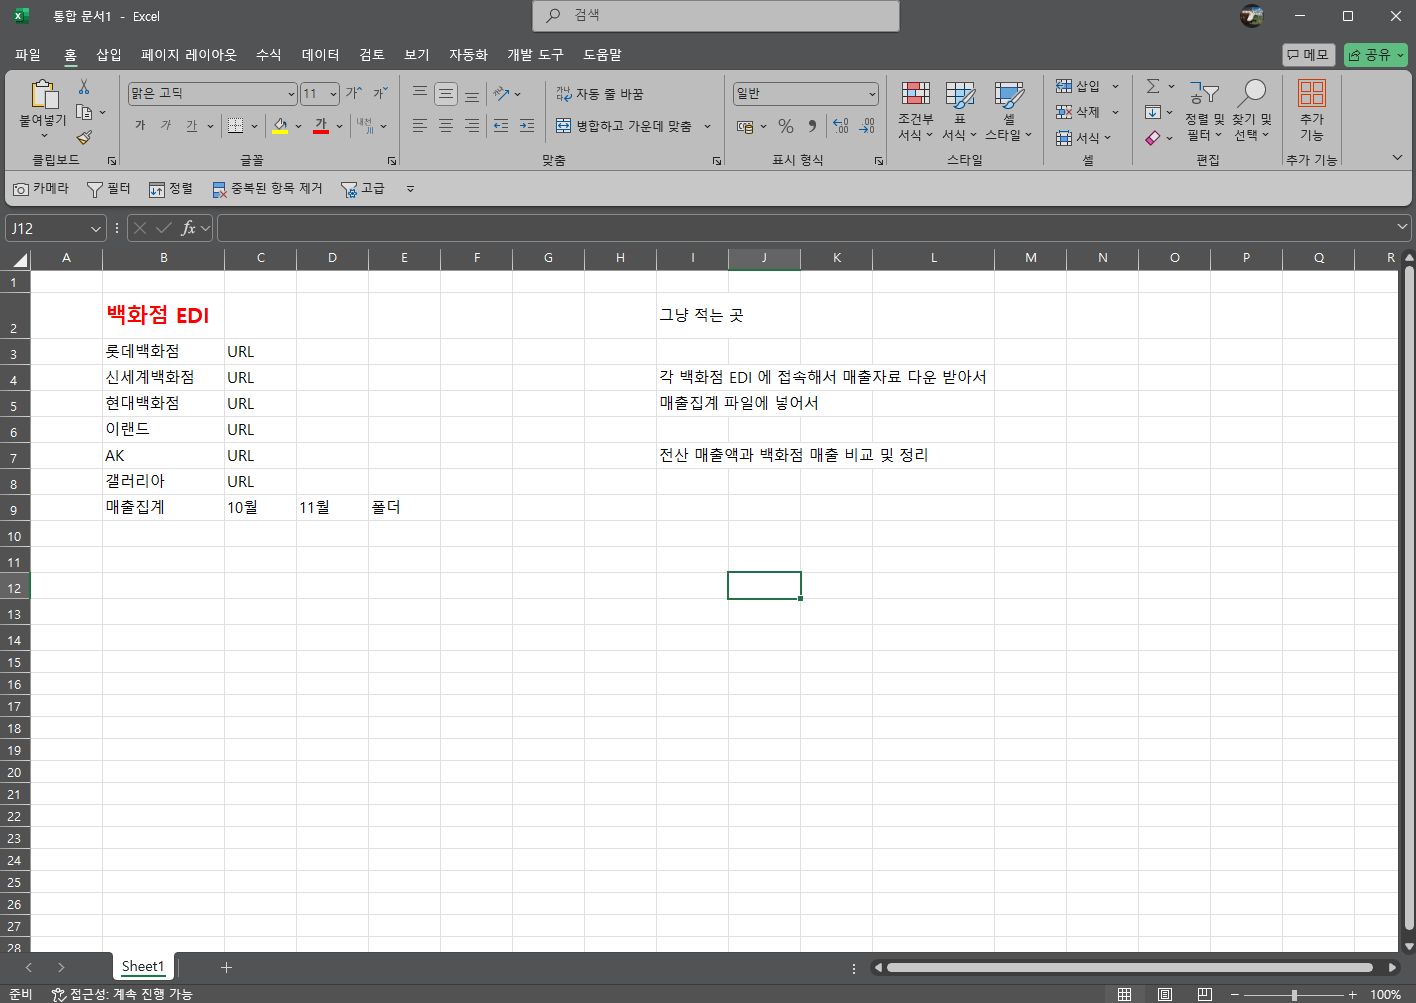Image resolution: width=1416 pixels, height=1003 pixels.
Task: Click Increase Decimal icon
Action: [841, 126]
